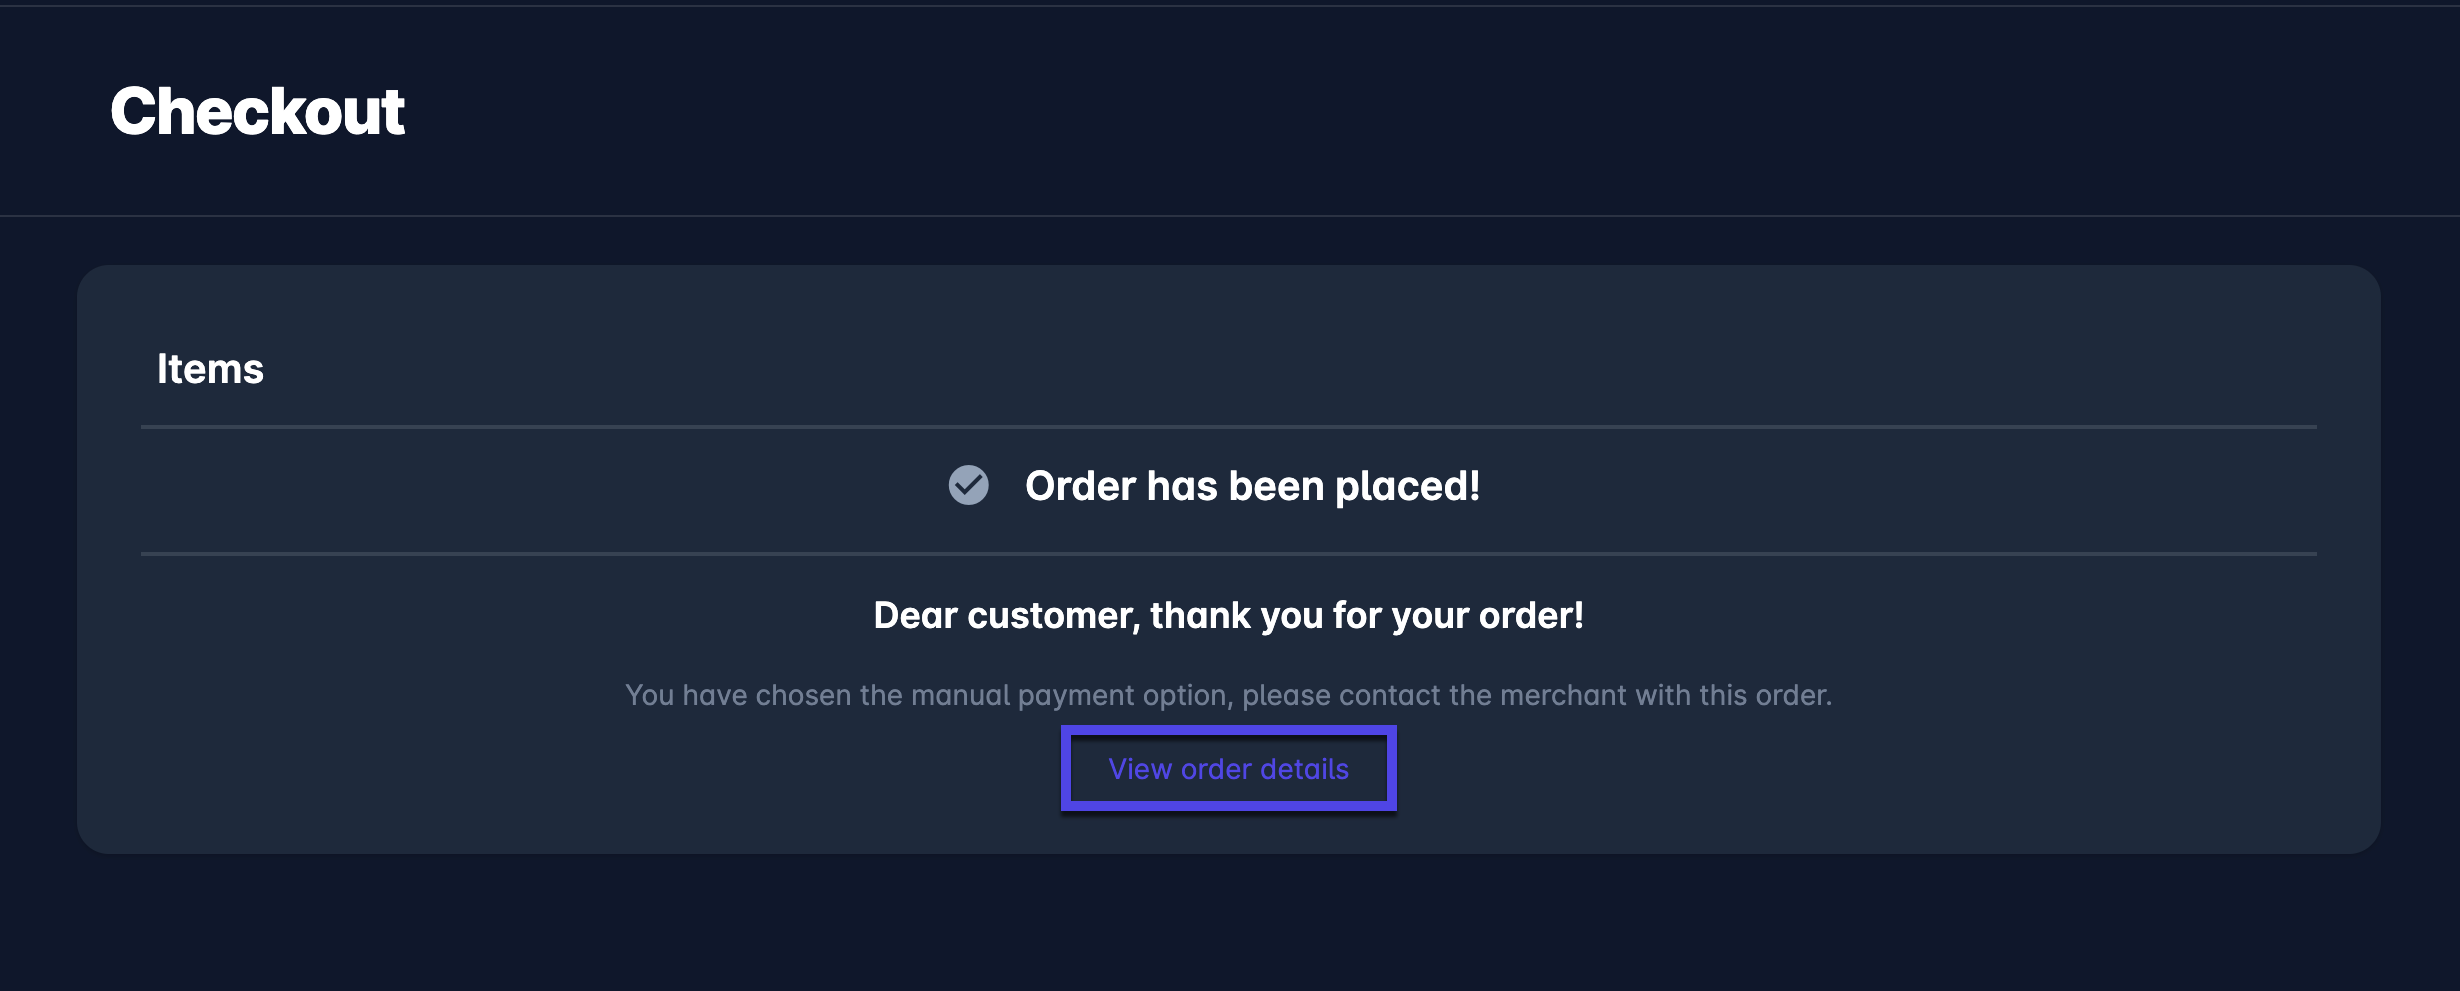
Task: Click the divider below order placed message
Action: 1228,553
